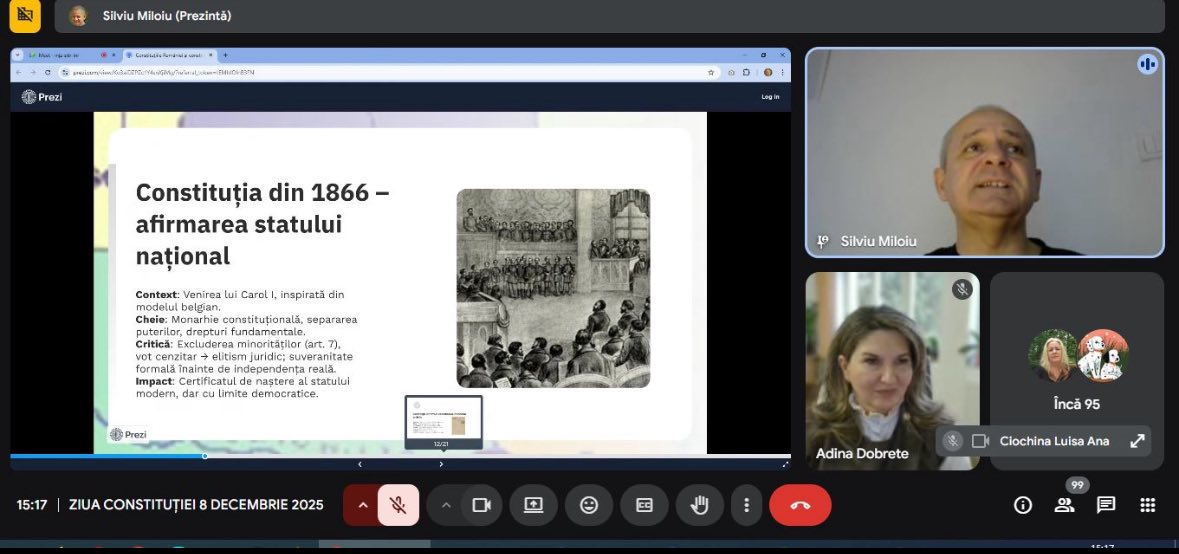
Task: Open the activities grid icon
Action: 1147,505
